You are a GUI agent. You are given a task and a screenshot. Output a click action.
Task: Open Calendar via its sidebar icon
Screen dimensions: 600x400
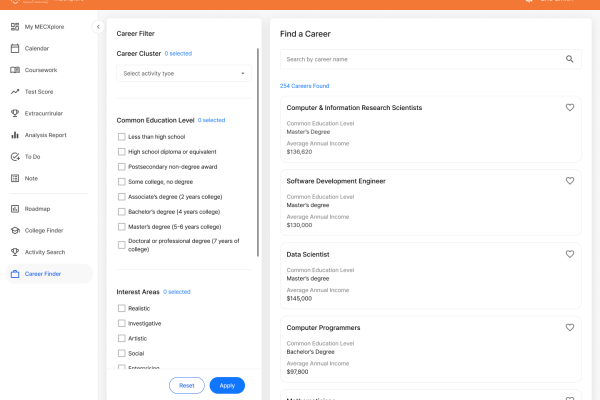(x=15, y=48)
